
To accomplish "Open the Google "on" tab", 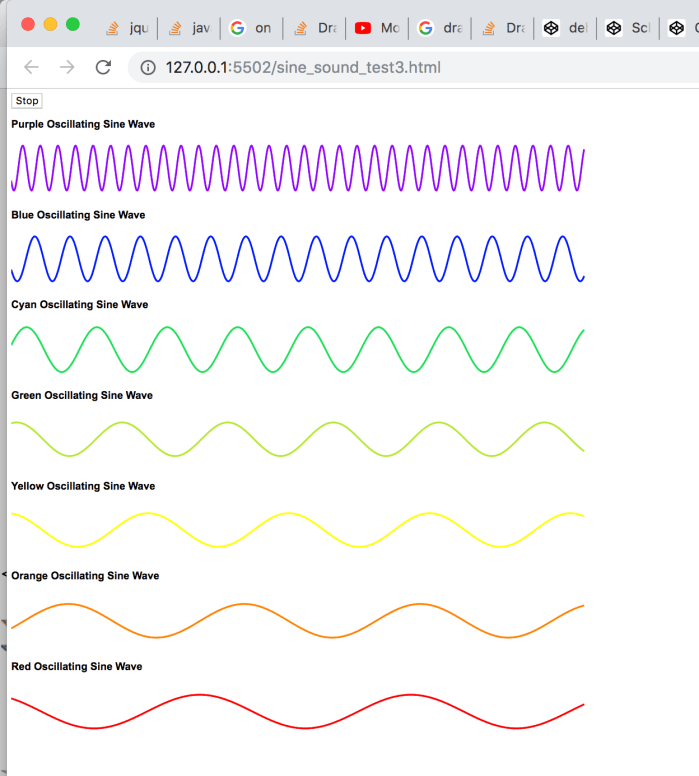I will click(252, 28).
